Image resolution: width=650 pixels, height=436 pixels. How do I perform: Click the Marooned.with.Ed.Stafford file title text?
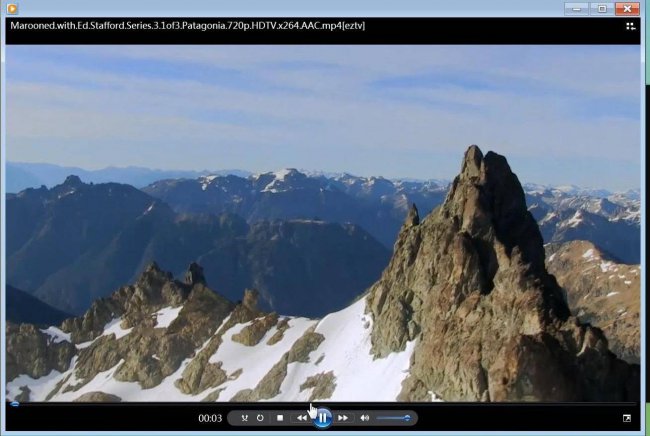pyautogui.click(x=187, y=26)
